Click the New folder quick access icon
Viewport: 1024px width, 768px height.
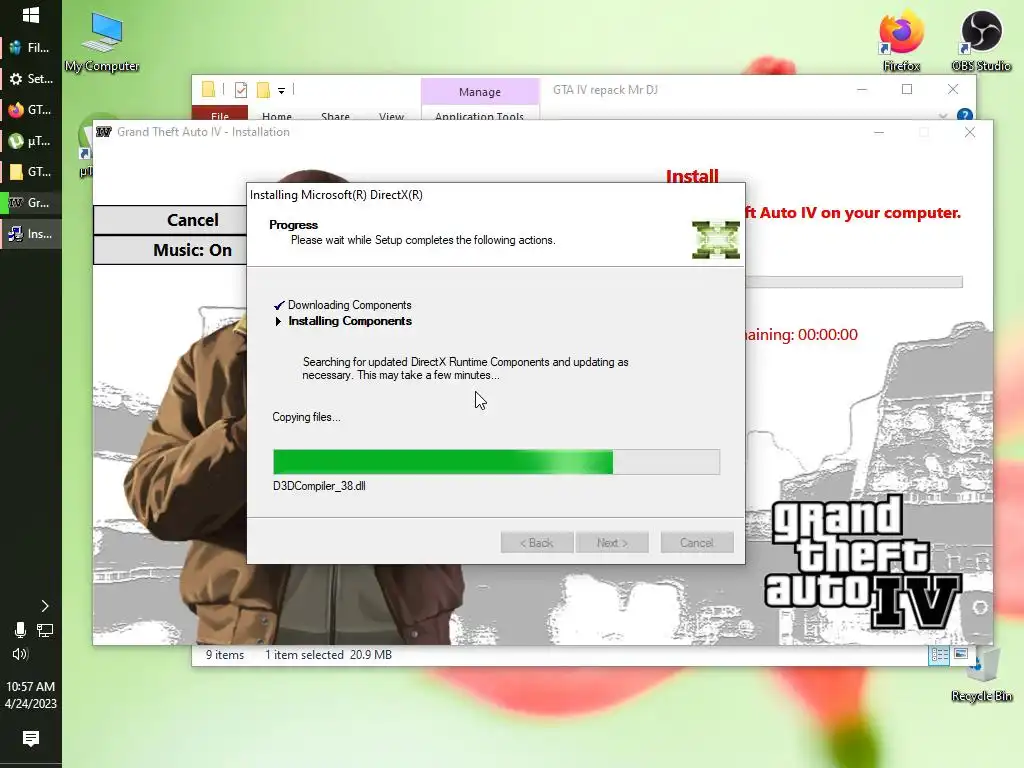tap(263, 89)
